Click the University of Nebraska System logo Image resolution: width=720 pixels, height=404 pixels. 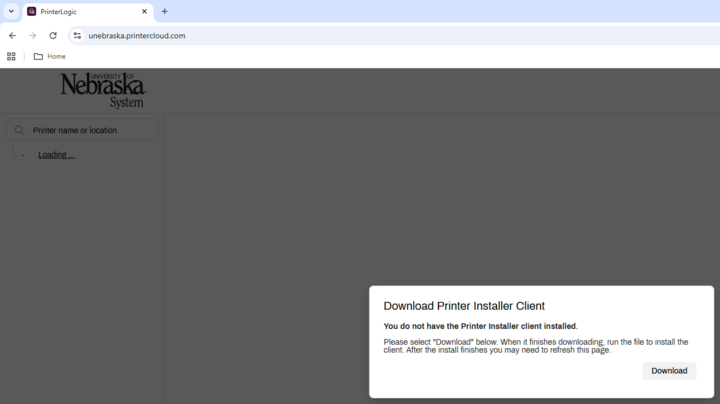[x=103, y=90]
